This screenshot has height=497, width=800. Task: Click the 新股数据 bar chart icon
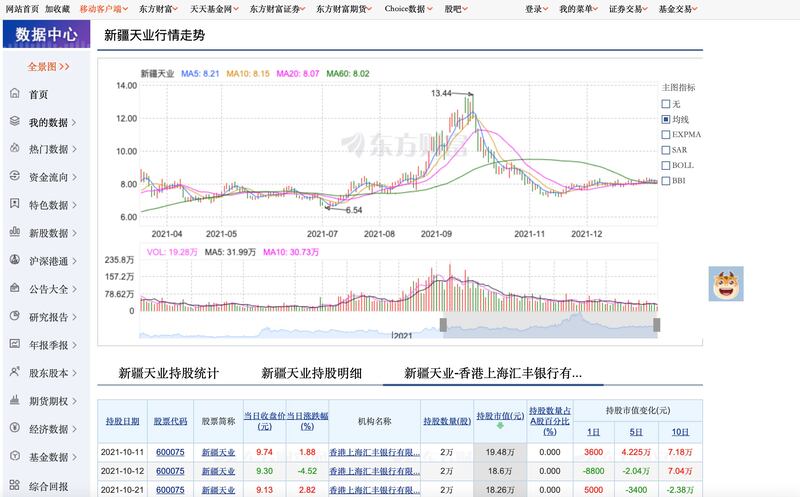pos(15,232)
